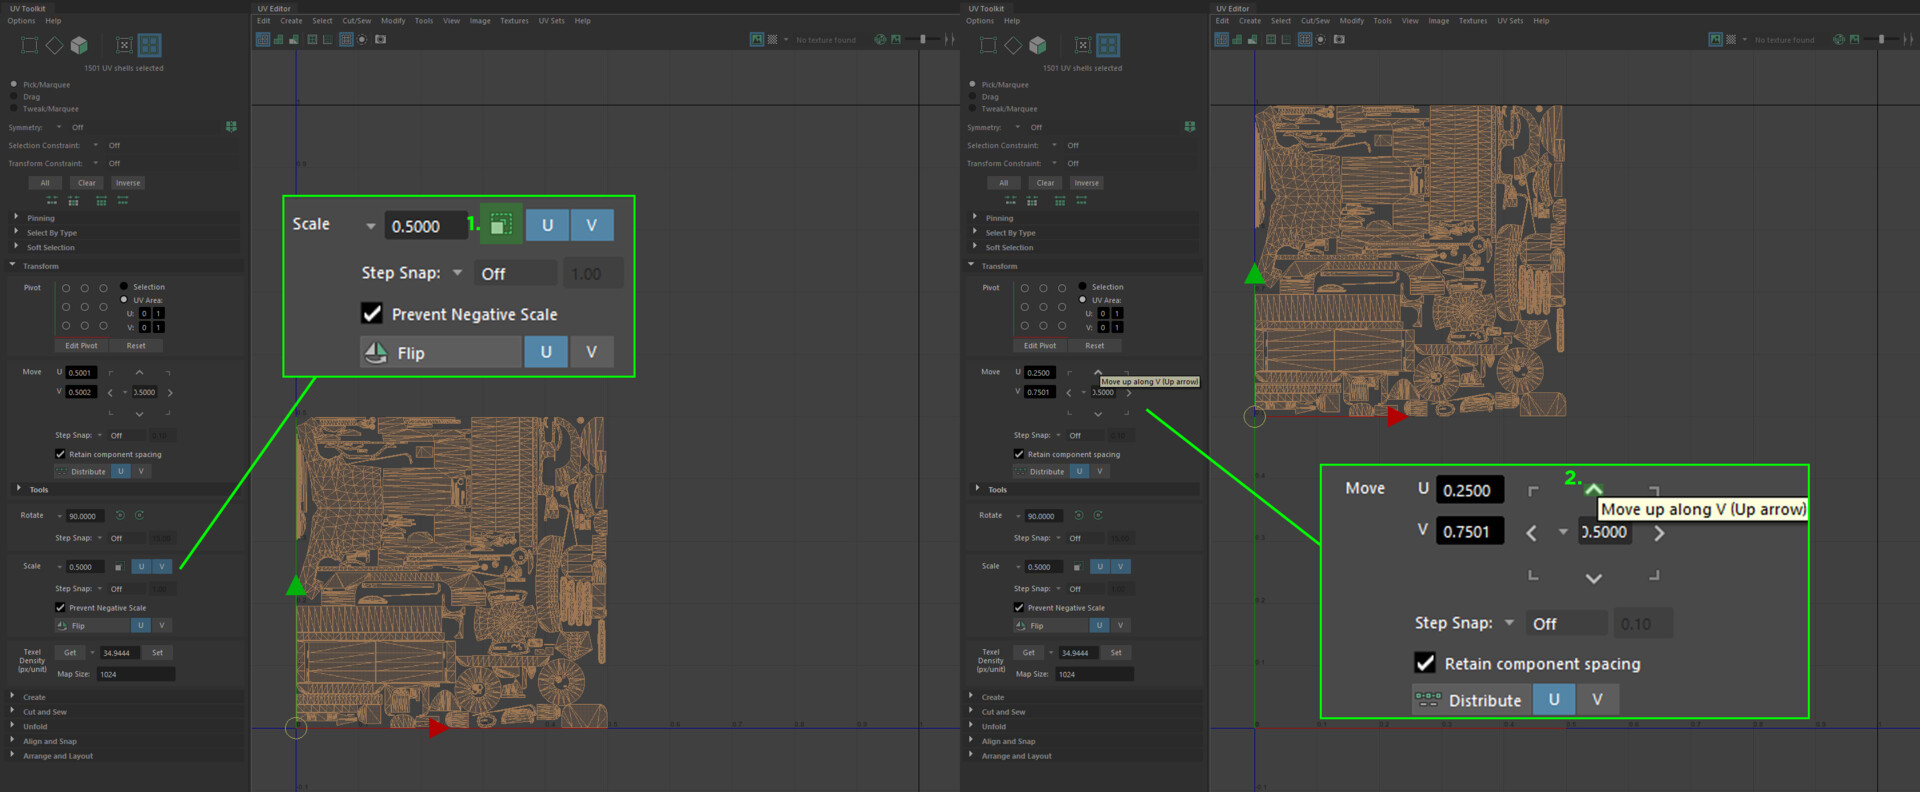Click the Distribute icon in enlarged Move callout
Image resolution: width=1920 pixels, height=792 pixels.
(x=1428, y=700)
